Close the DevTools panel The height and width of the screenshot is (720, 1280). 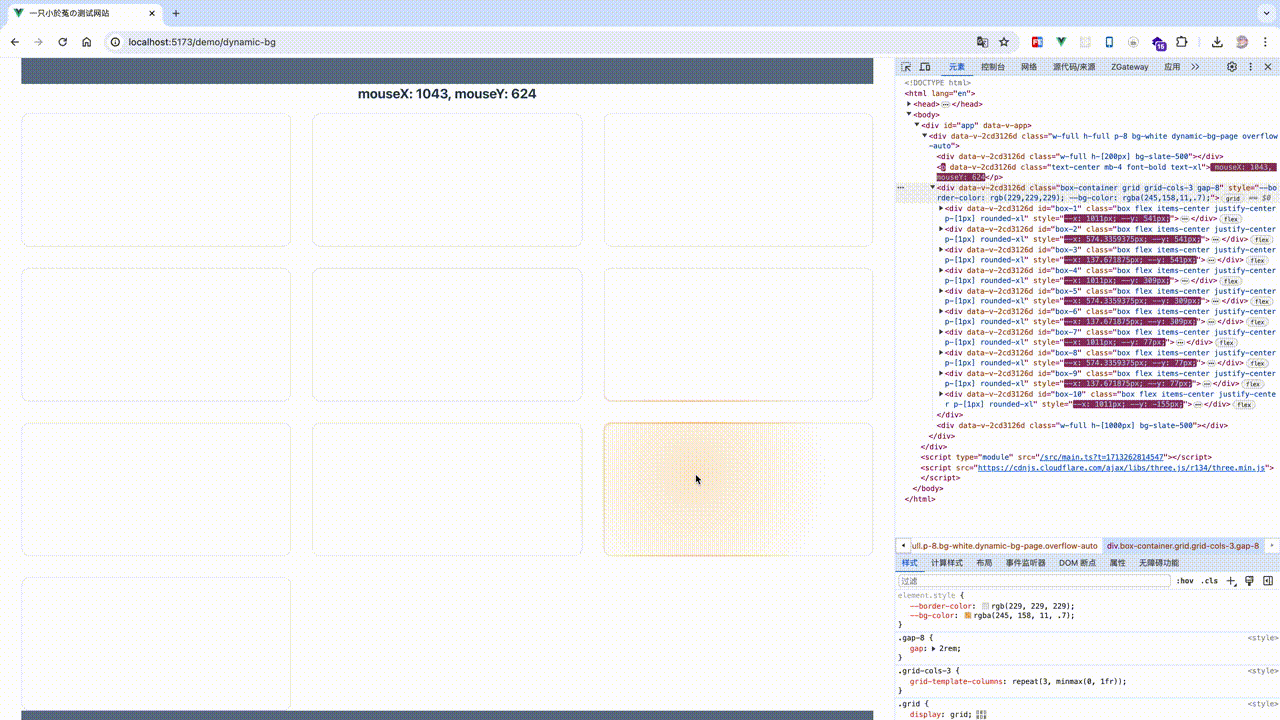point(1268,67)
